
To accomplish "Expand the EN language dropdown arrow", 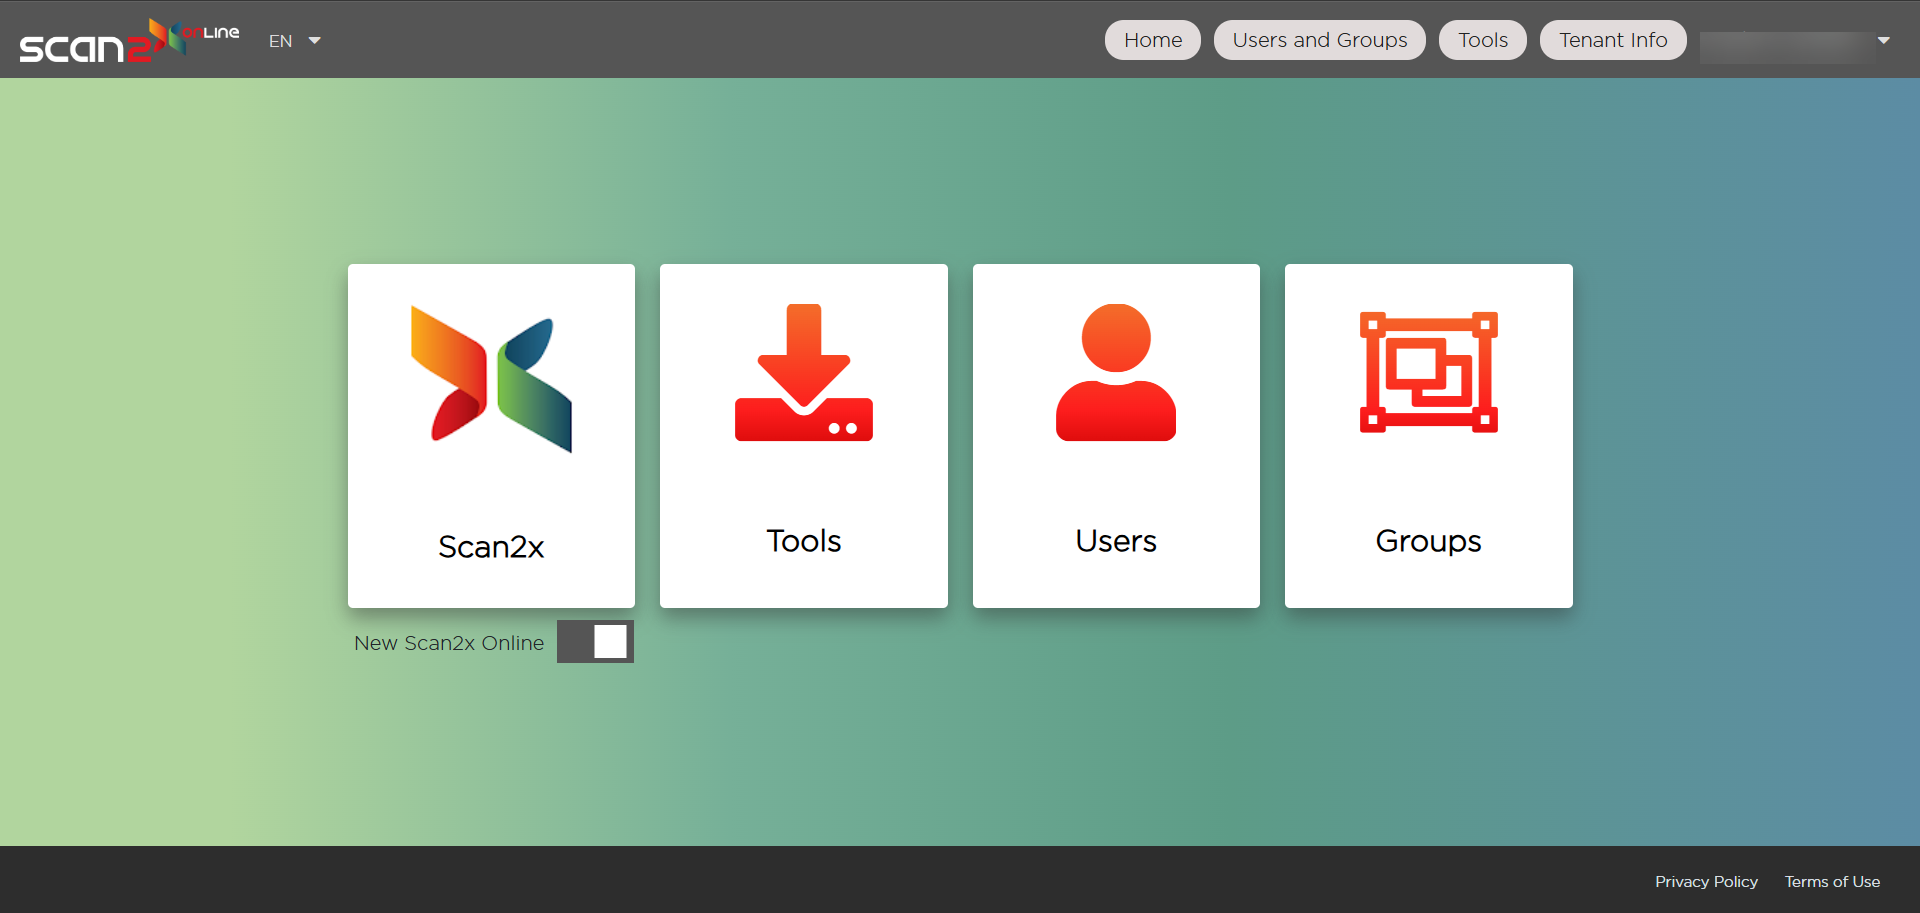I will click(315, 41).
